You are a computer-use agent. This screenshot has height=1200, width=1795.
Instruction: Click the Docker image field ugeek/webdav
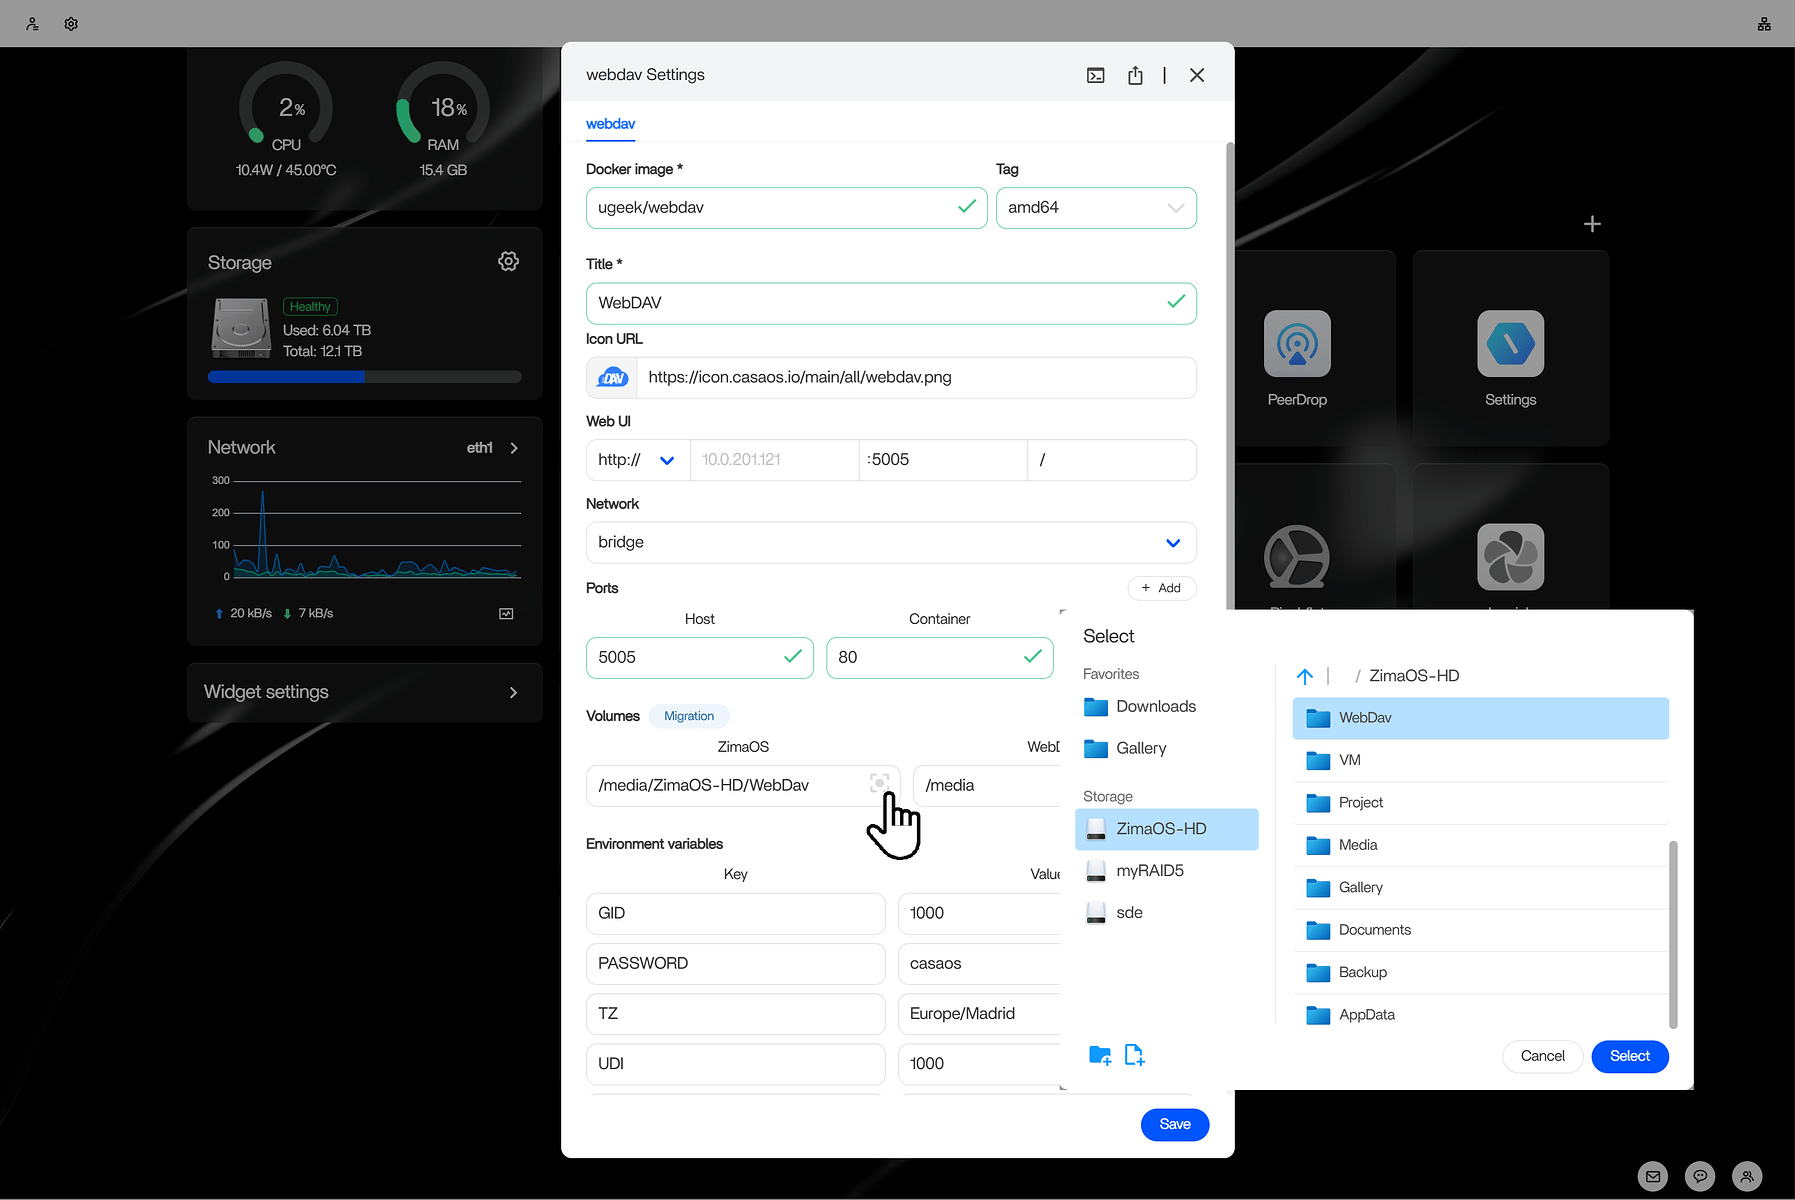[786, 208]
